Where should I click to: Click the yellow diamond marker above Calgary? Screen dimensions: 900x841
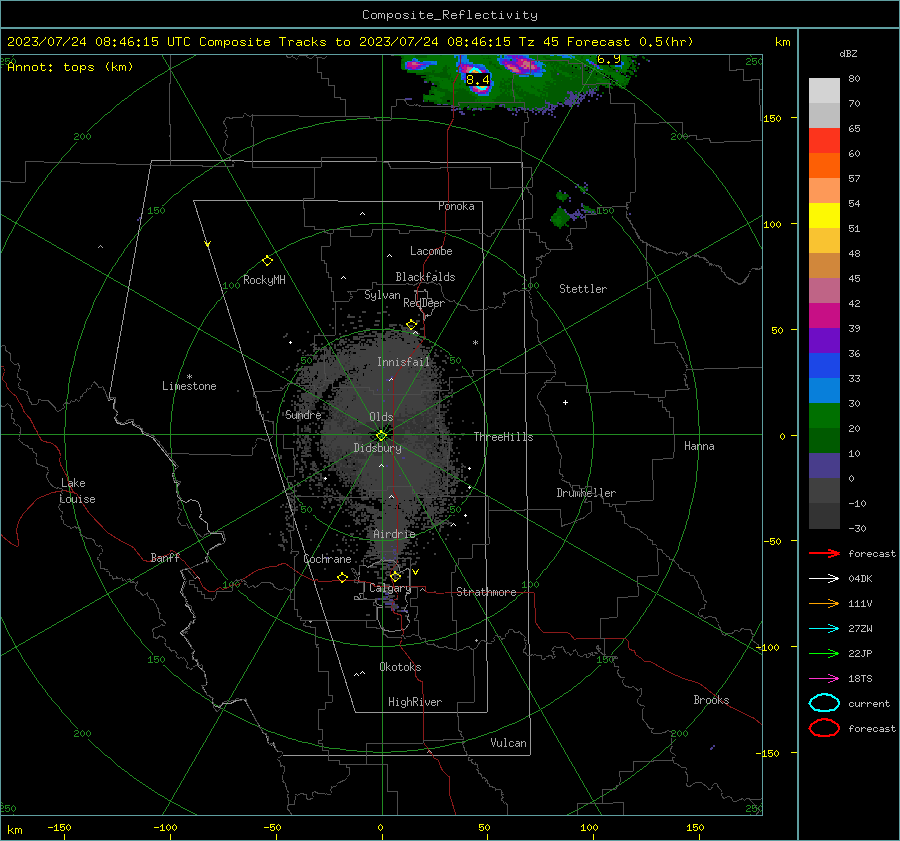[395, 576]
